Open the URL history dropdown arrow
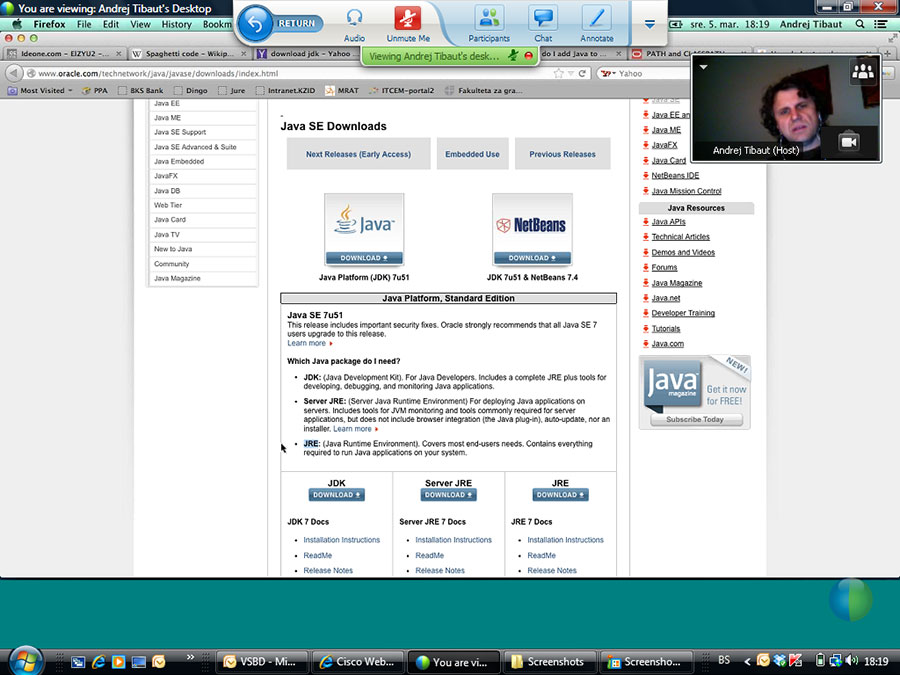The width and height of the screenshot is (900, 675). [571, 73]
